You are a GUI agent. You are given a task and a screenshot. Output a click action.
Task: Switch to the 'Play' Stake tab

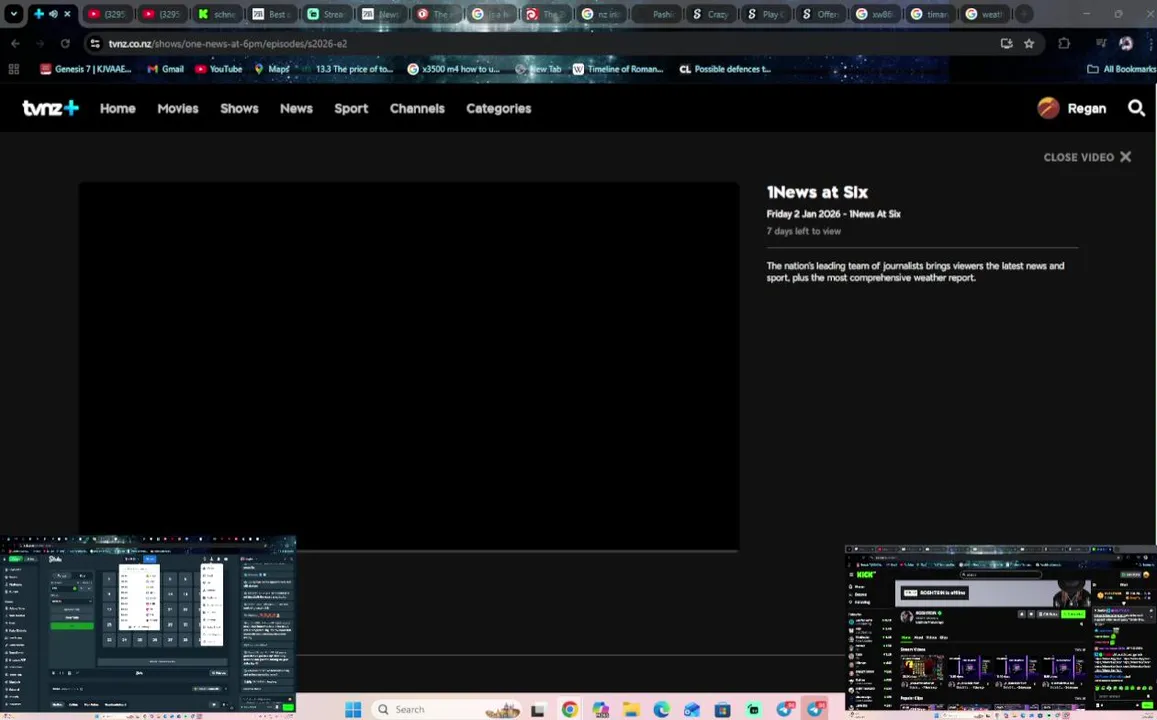point(766,14)
